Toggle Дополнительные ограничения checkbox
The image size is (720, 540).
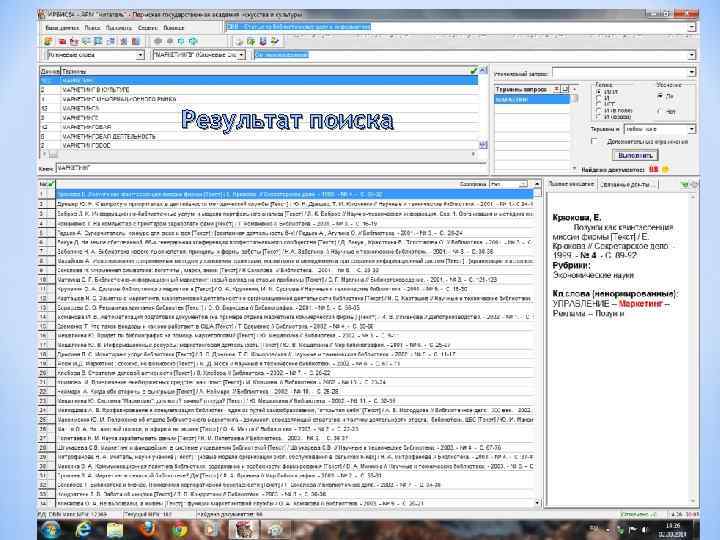click(595, 141)
